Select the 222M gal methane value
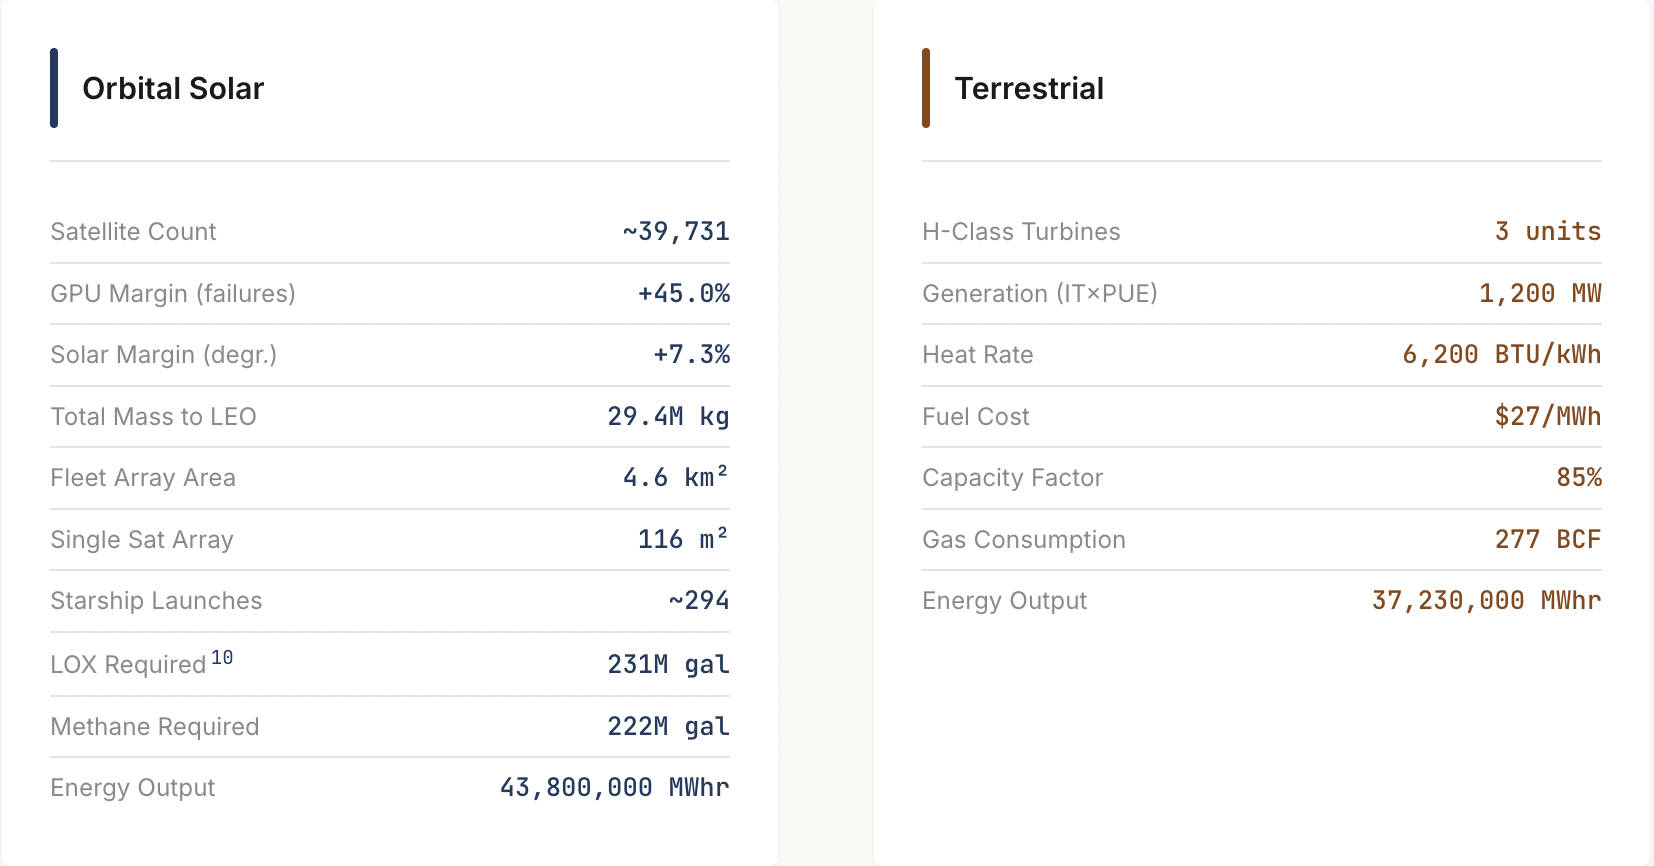This screenshot has height=866, width=1654. pyautogui.click(x=668, y=727)
